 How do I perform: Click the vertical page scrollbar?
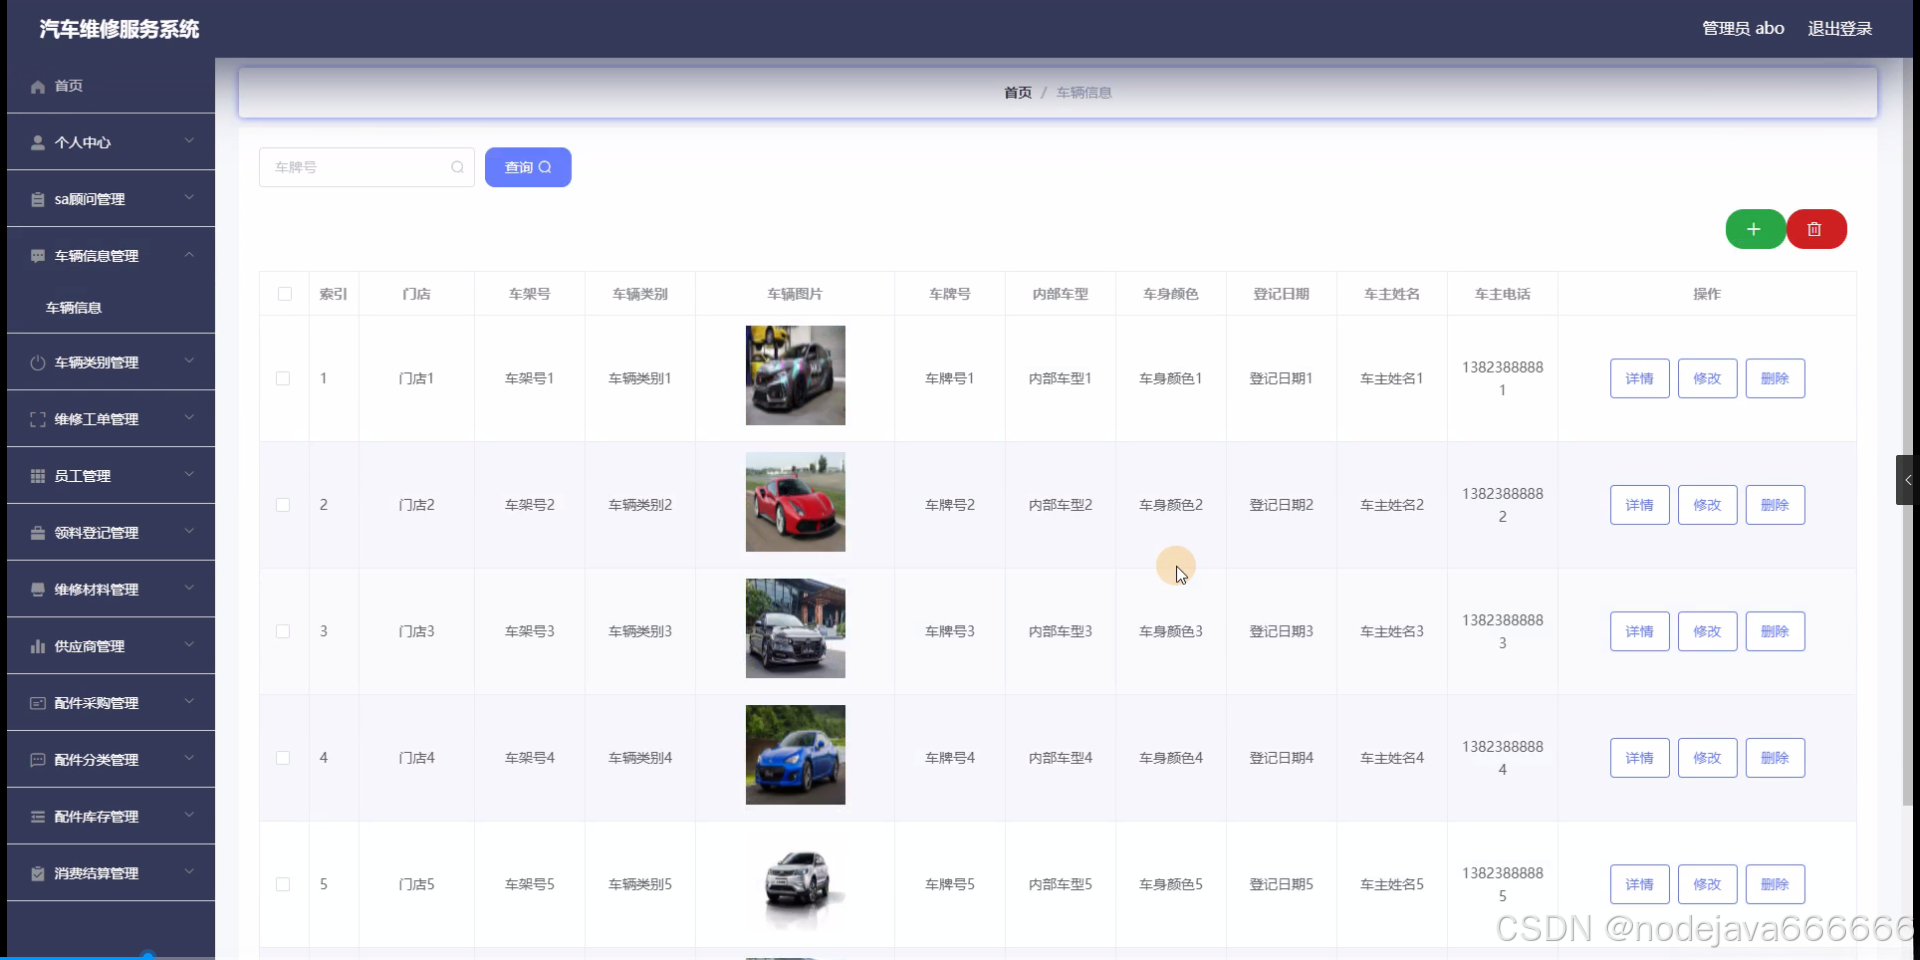pos(1908,430)
